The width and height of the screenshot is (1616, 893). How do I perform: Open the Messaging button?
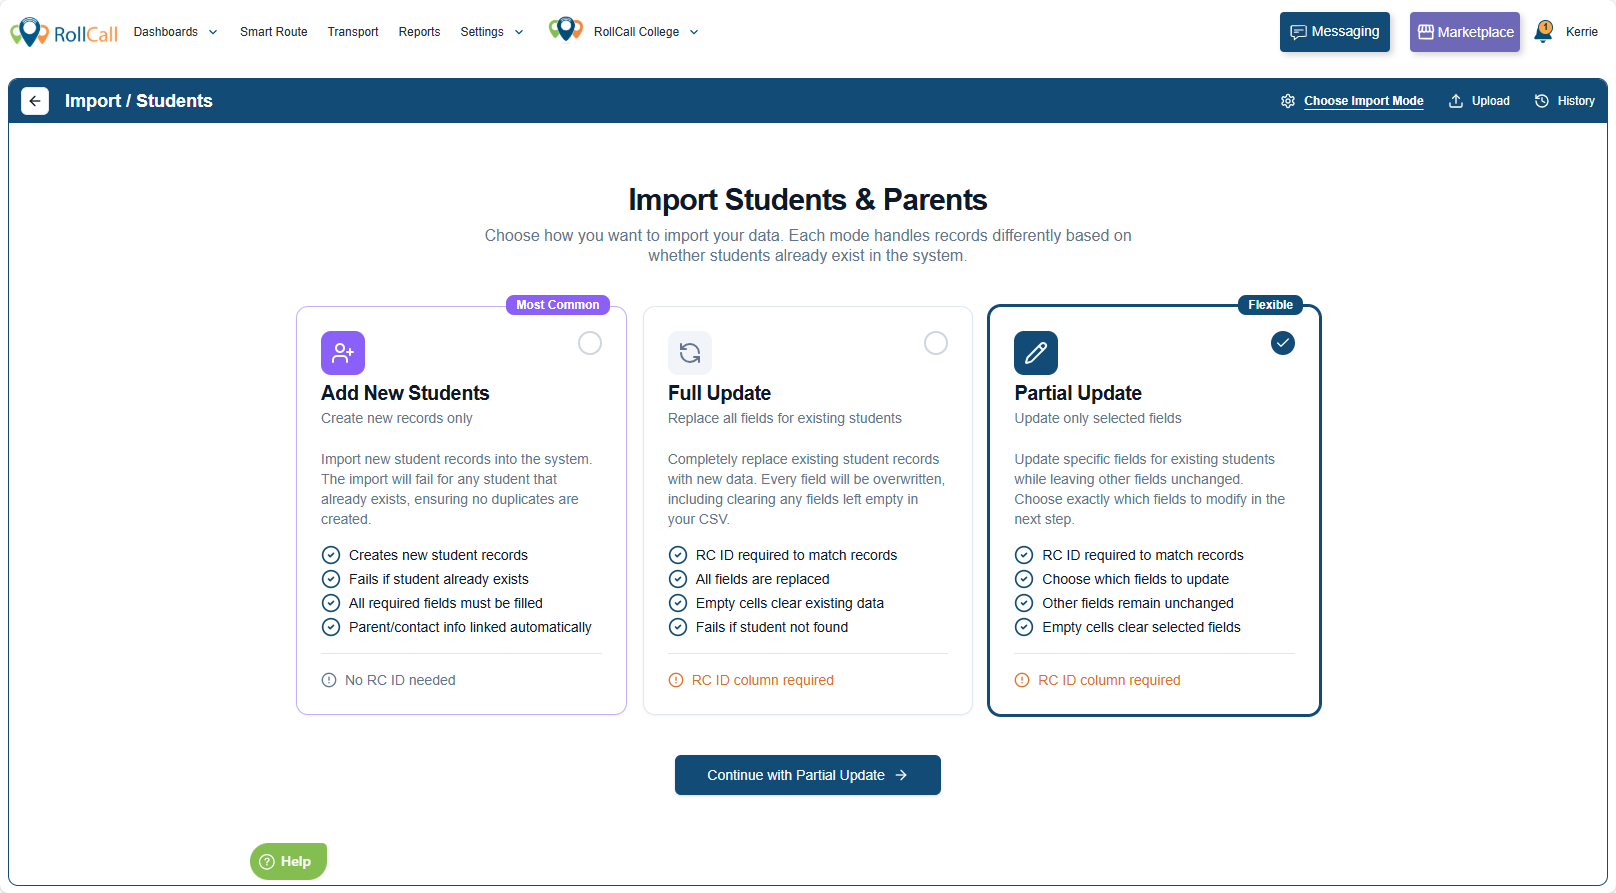pos(1335,32)
